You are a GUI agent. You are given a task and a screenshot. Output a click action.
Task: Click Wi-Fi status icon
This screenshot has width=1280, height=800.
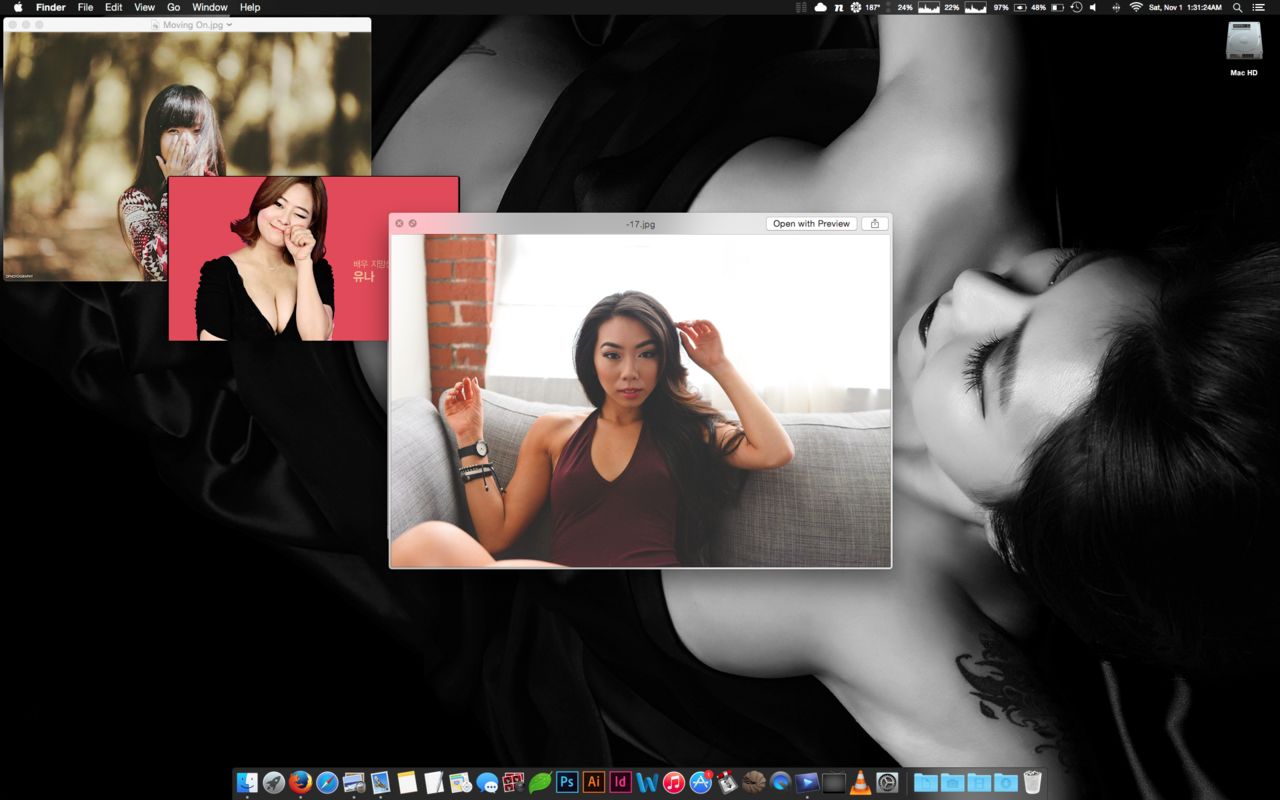pyautogui.click(x=1136, y=7)
